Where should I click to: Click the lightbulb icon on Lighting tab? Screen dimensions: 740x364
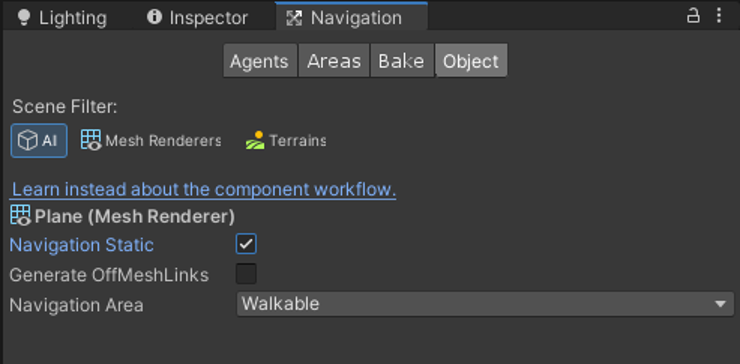pyautogui.click(x=23, y=17)
